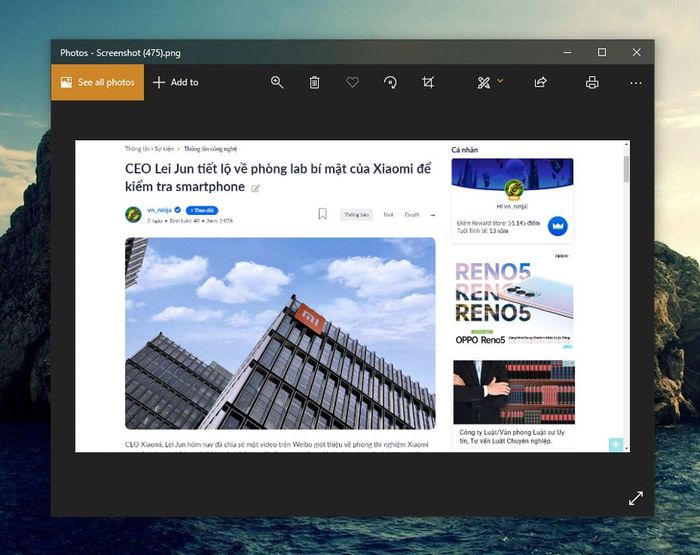Click the Cá nhân sidebar heading

[464, 150]
